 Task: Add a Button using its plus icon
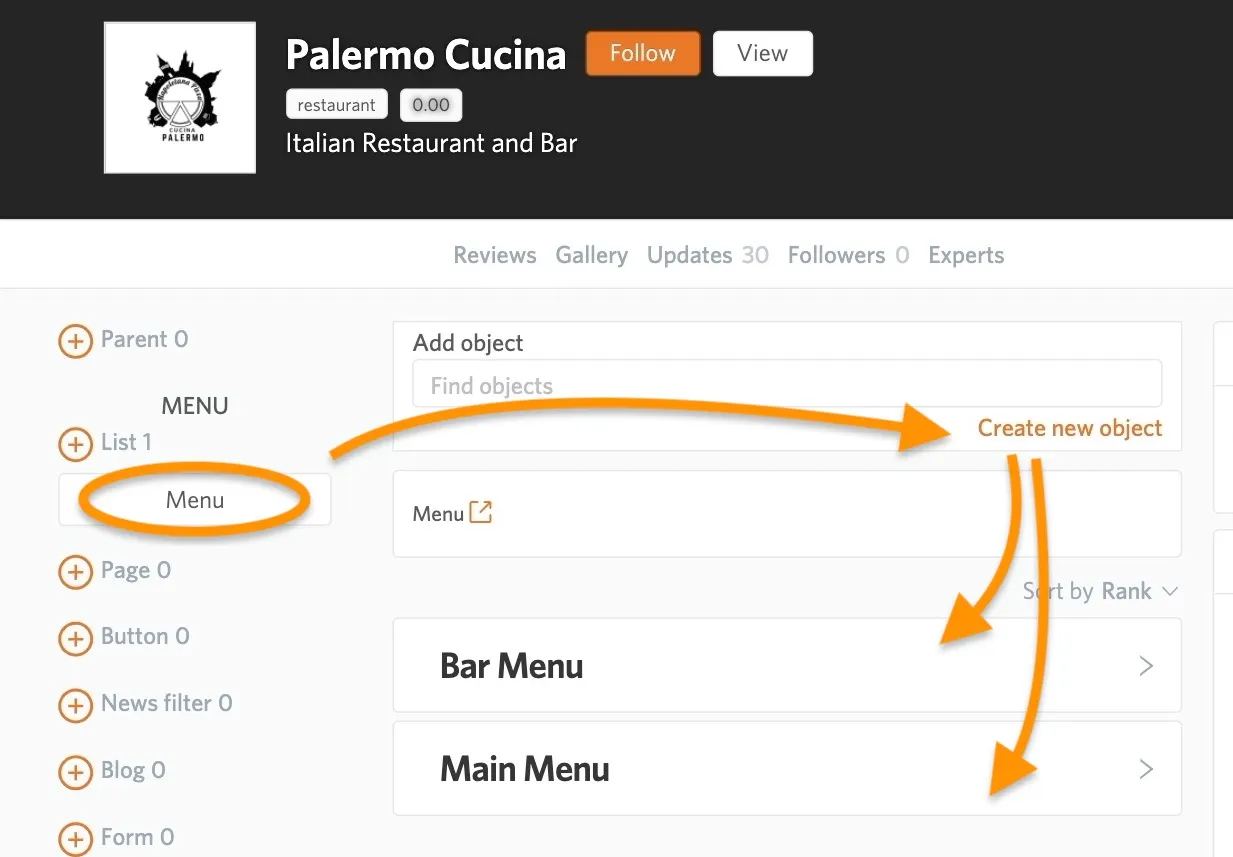click(75, 638)
